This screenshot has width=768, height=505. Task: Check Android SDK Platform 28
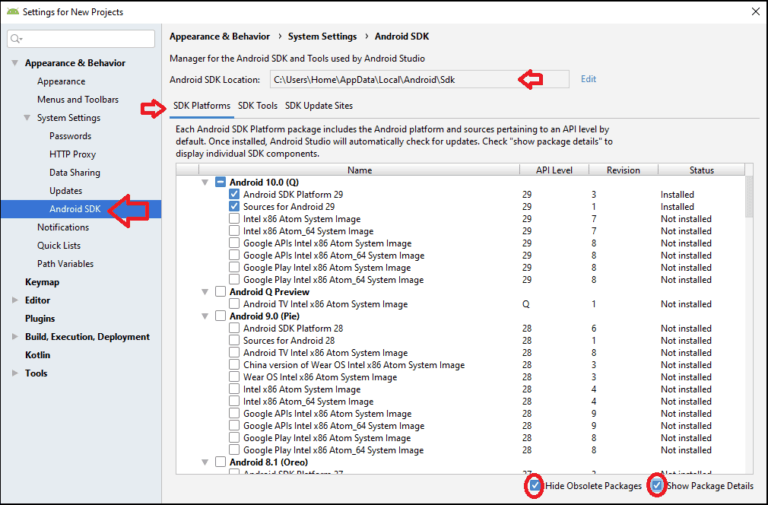click(234, 328)
